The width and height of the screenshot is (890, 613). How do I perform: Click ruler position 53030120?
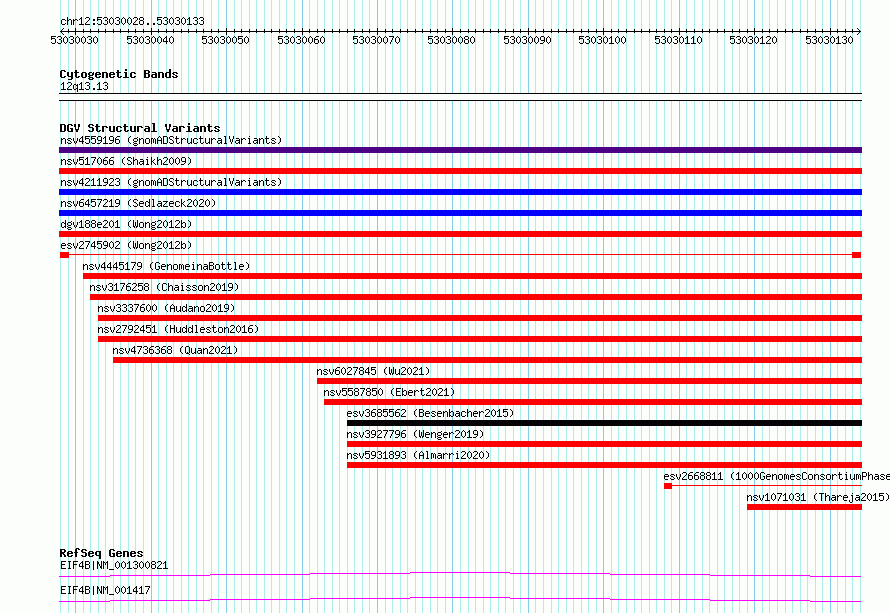753,40
